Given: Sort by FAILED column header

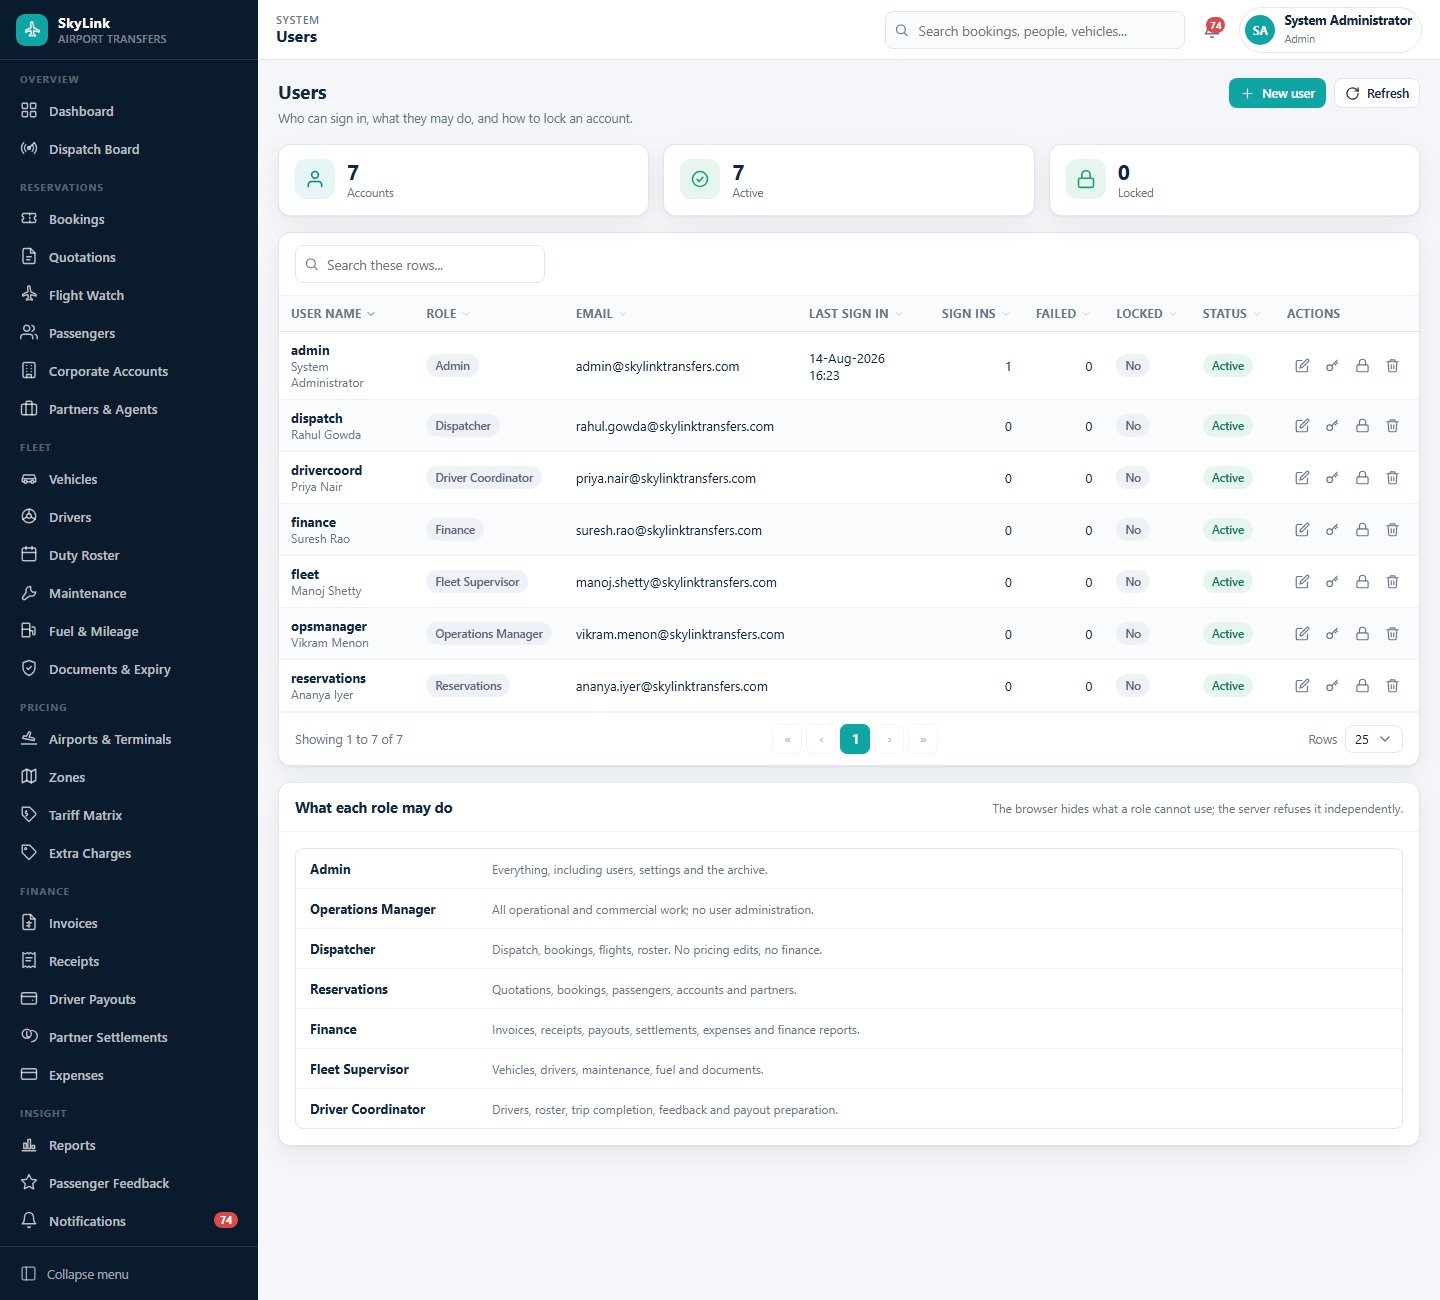Looking at the screenshot, I should point(1062,314).
